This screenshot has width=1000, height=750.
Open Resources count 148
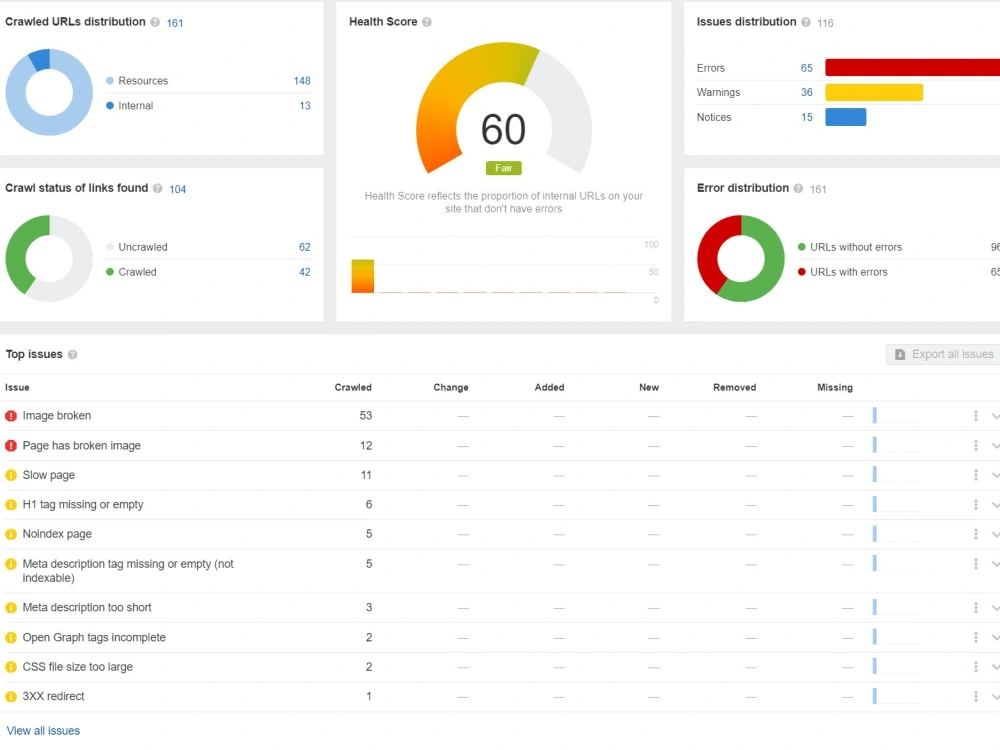point(302,81)
